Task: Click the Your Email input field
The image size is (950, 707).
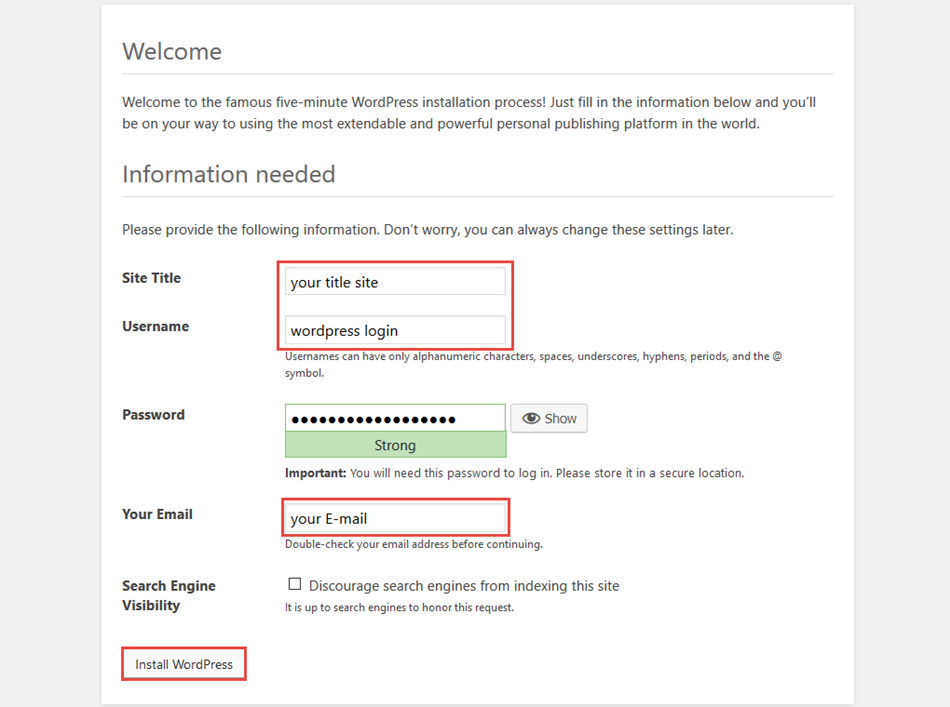Action: pyautogui.click(x=395, y=519)
